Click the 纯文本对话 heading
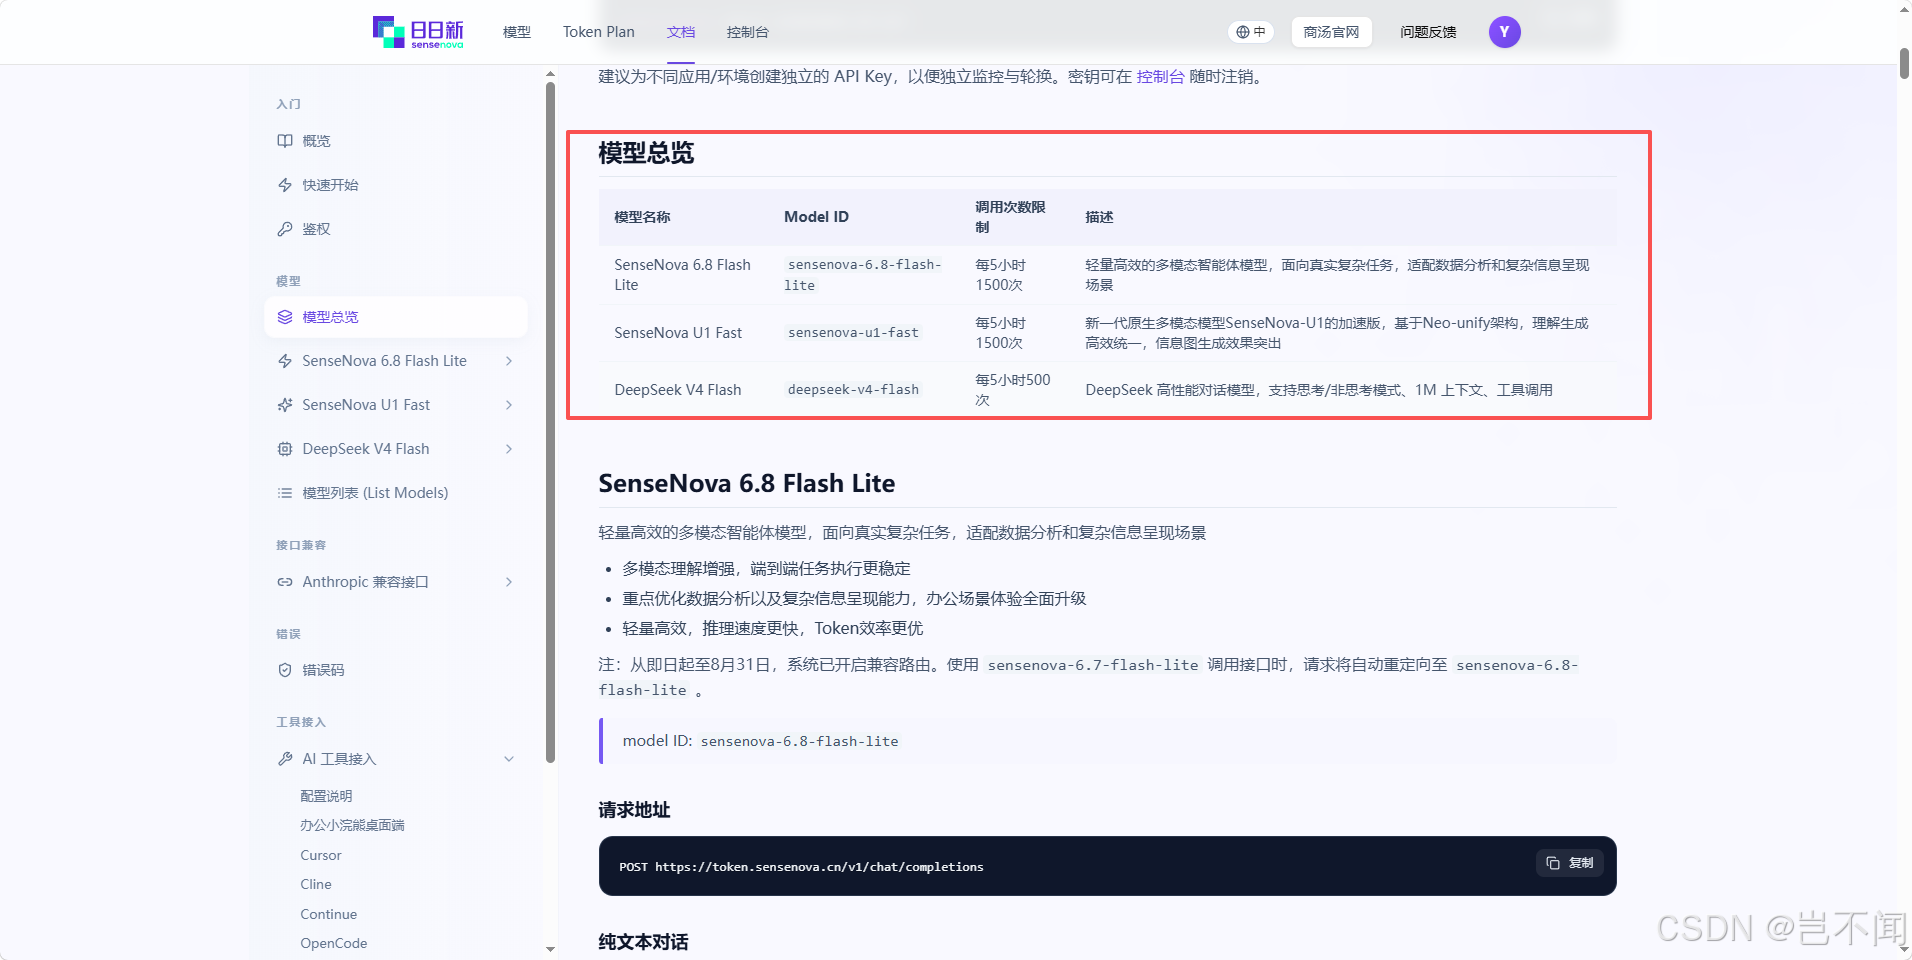1912x960 pixels. [x=643, y=942]
